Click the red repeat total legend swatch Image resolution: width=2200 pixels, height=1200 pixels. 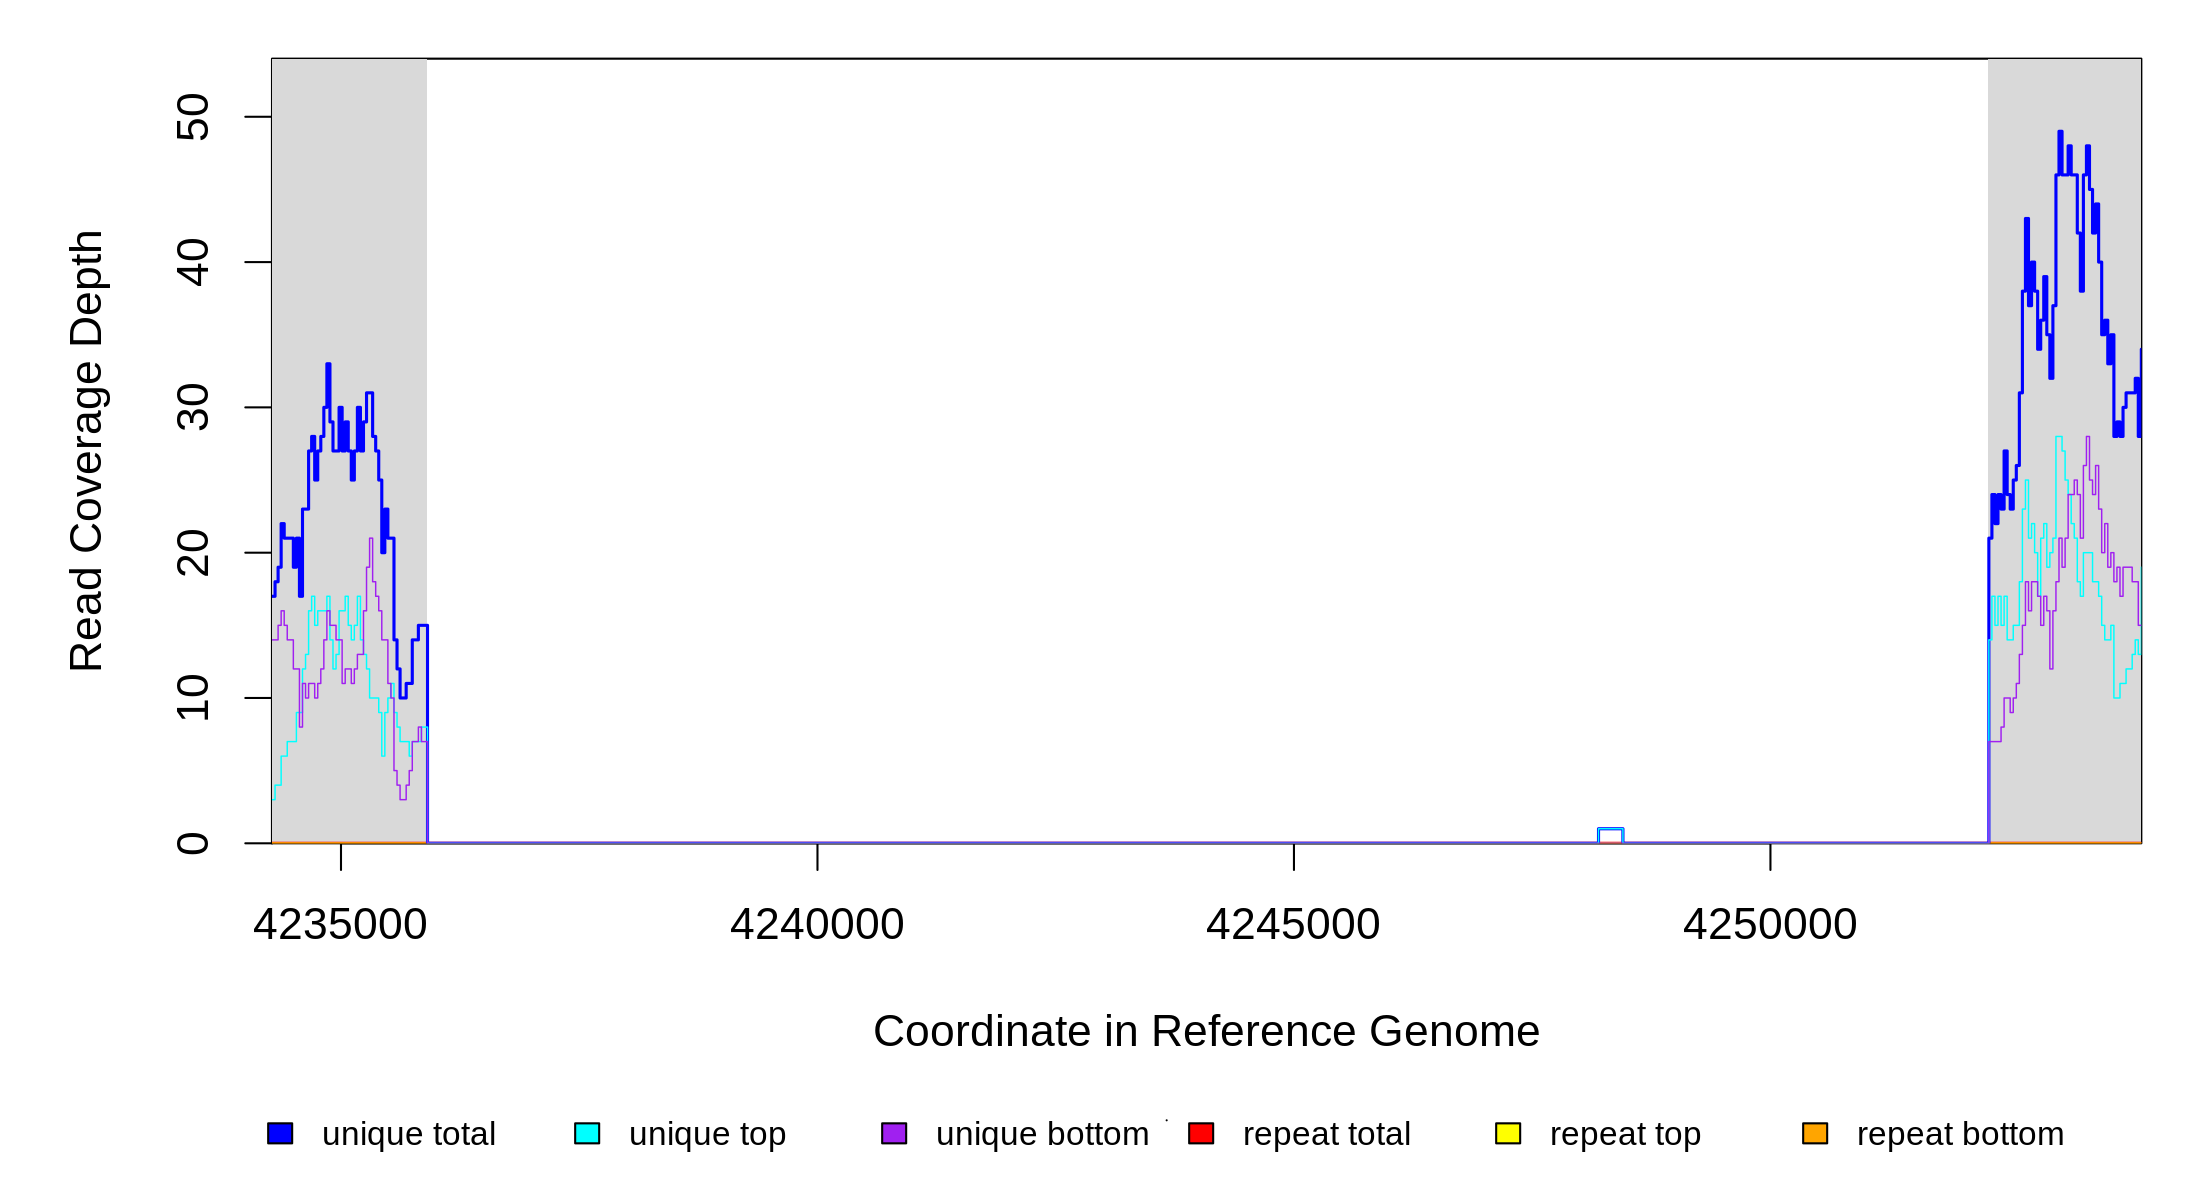point(1201,1133)
